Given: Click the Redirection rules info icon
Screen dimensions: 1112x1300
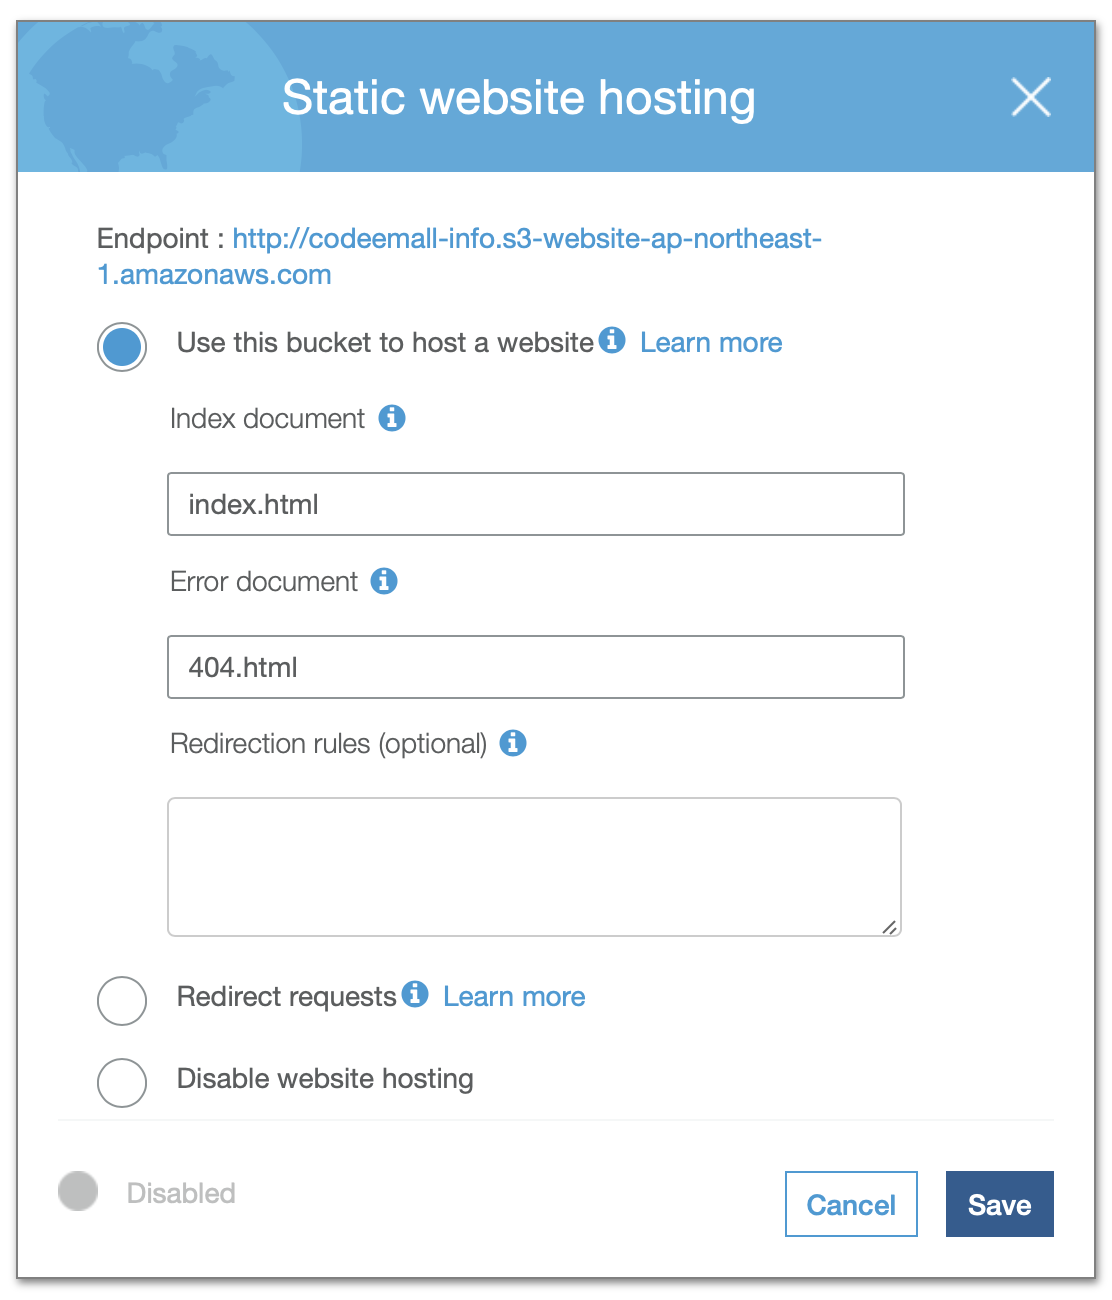Looking at the screenshot, I should [x=513, y=743].
